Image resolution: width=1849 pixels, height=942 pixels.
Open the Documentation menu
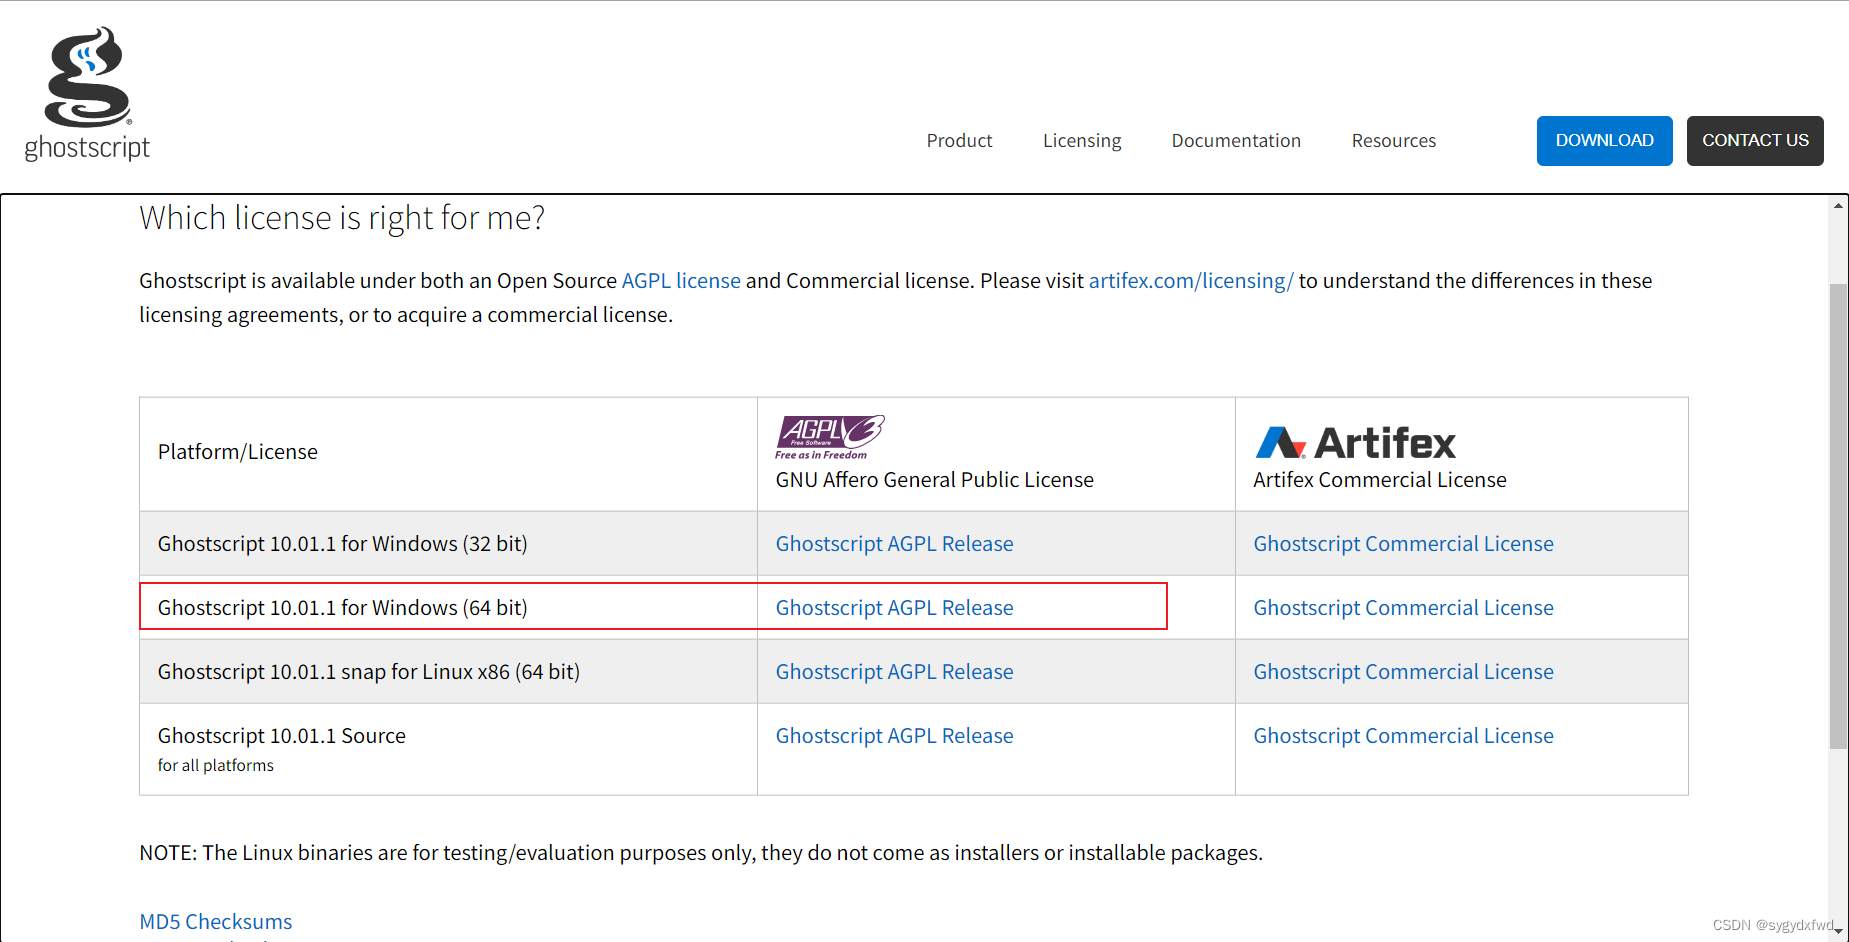pyautogui.click(x=1236, y=141)
